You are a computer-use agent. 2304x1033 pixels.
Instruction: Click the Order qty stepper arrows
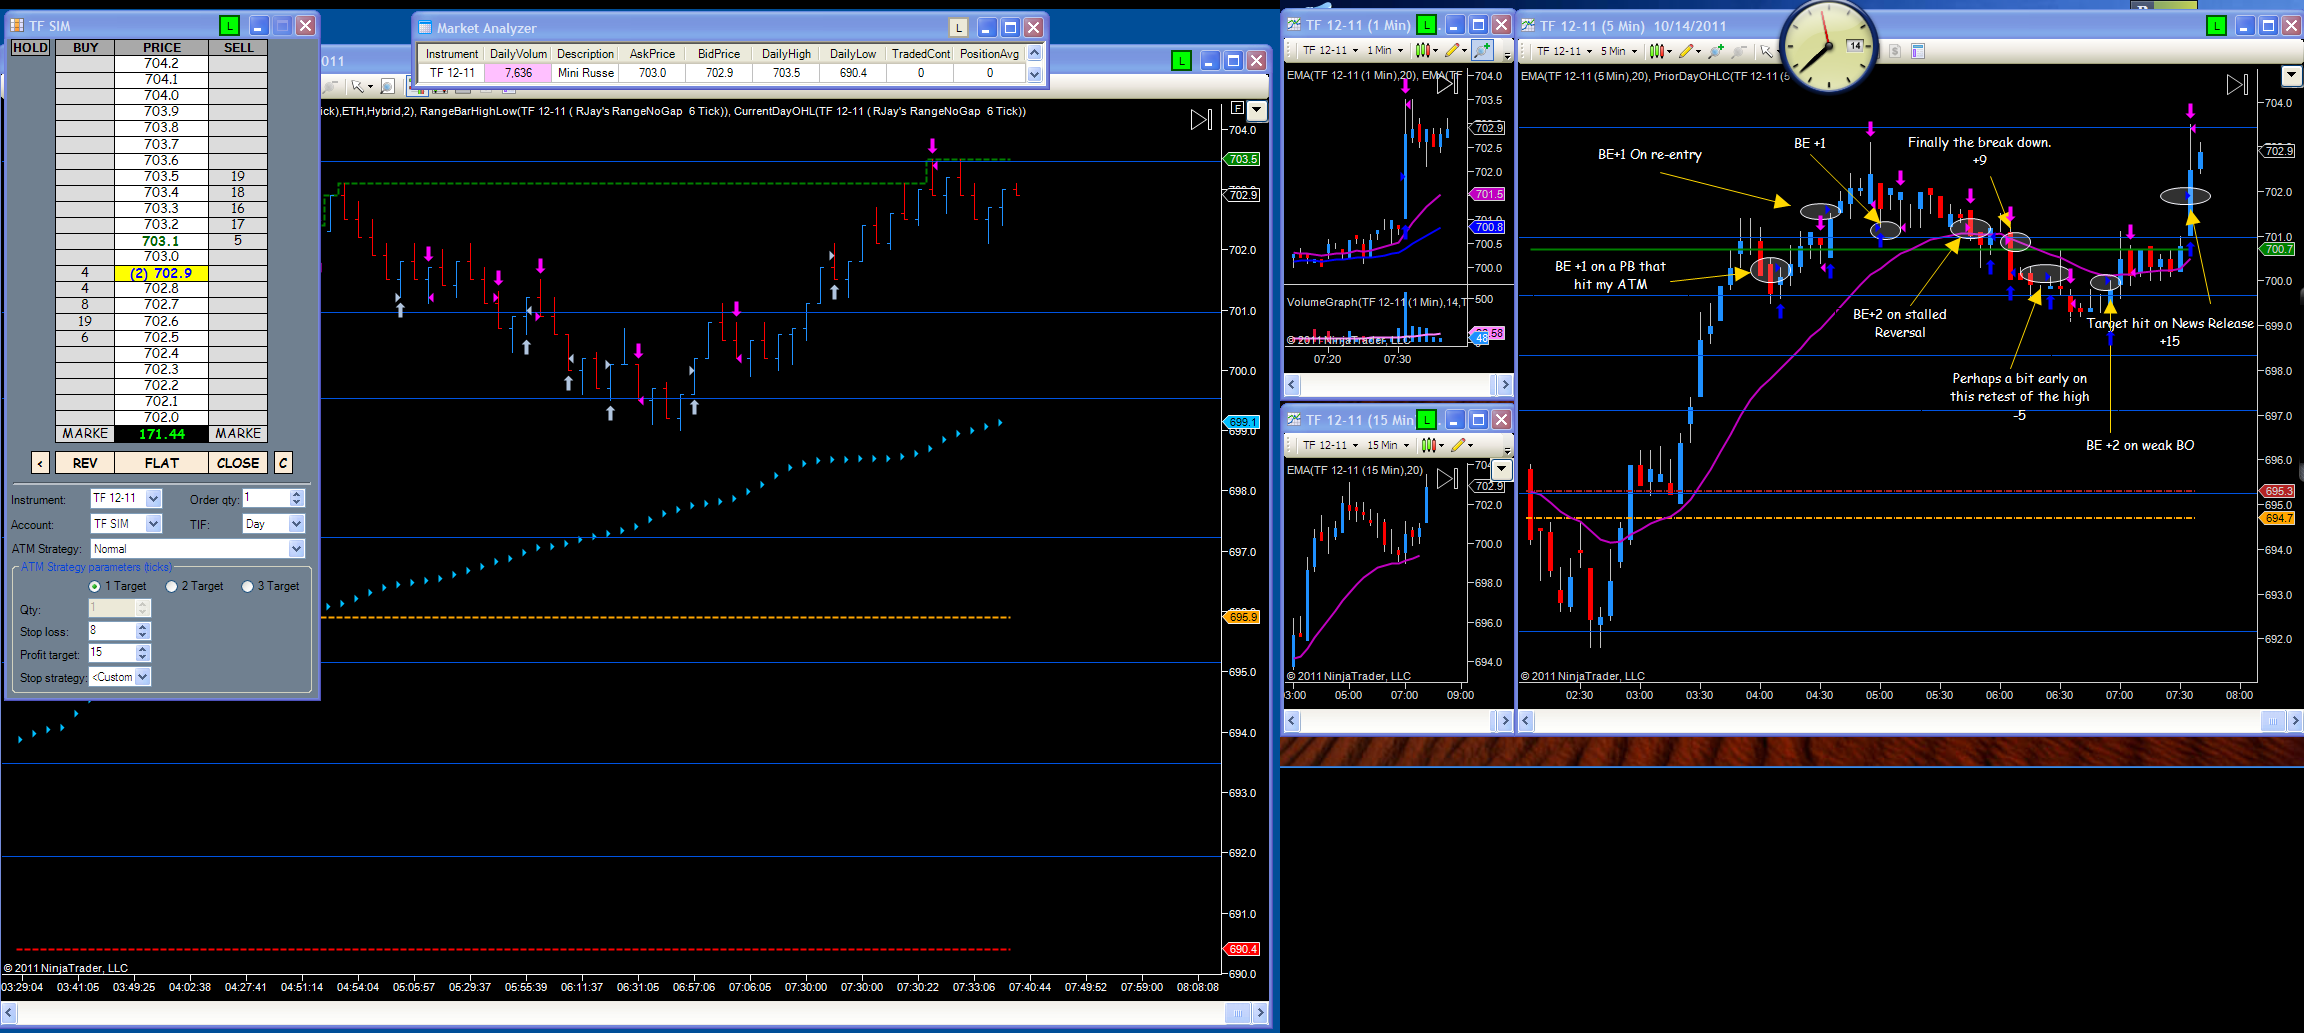296,498
